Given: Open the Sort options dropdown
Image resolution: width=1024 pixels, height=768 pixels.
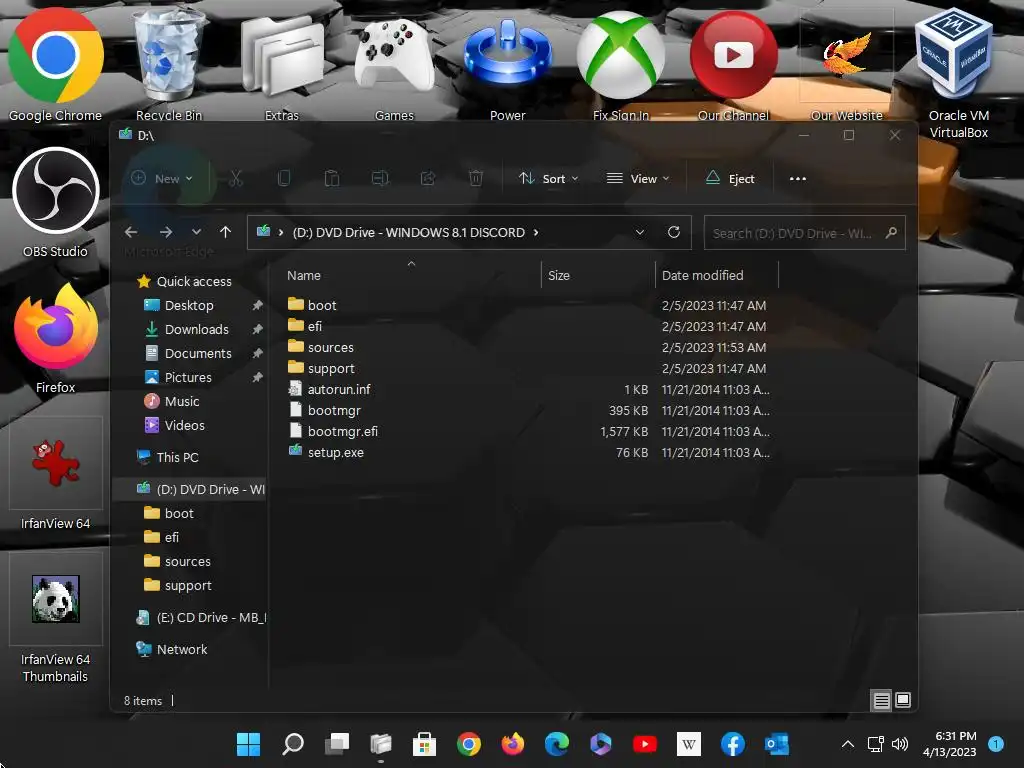Looking at the screenshot, I should tap(549, 178).
